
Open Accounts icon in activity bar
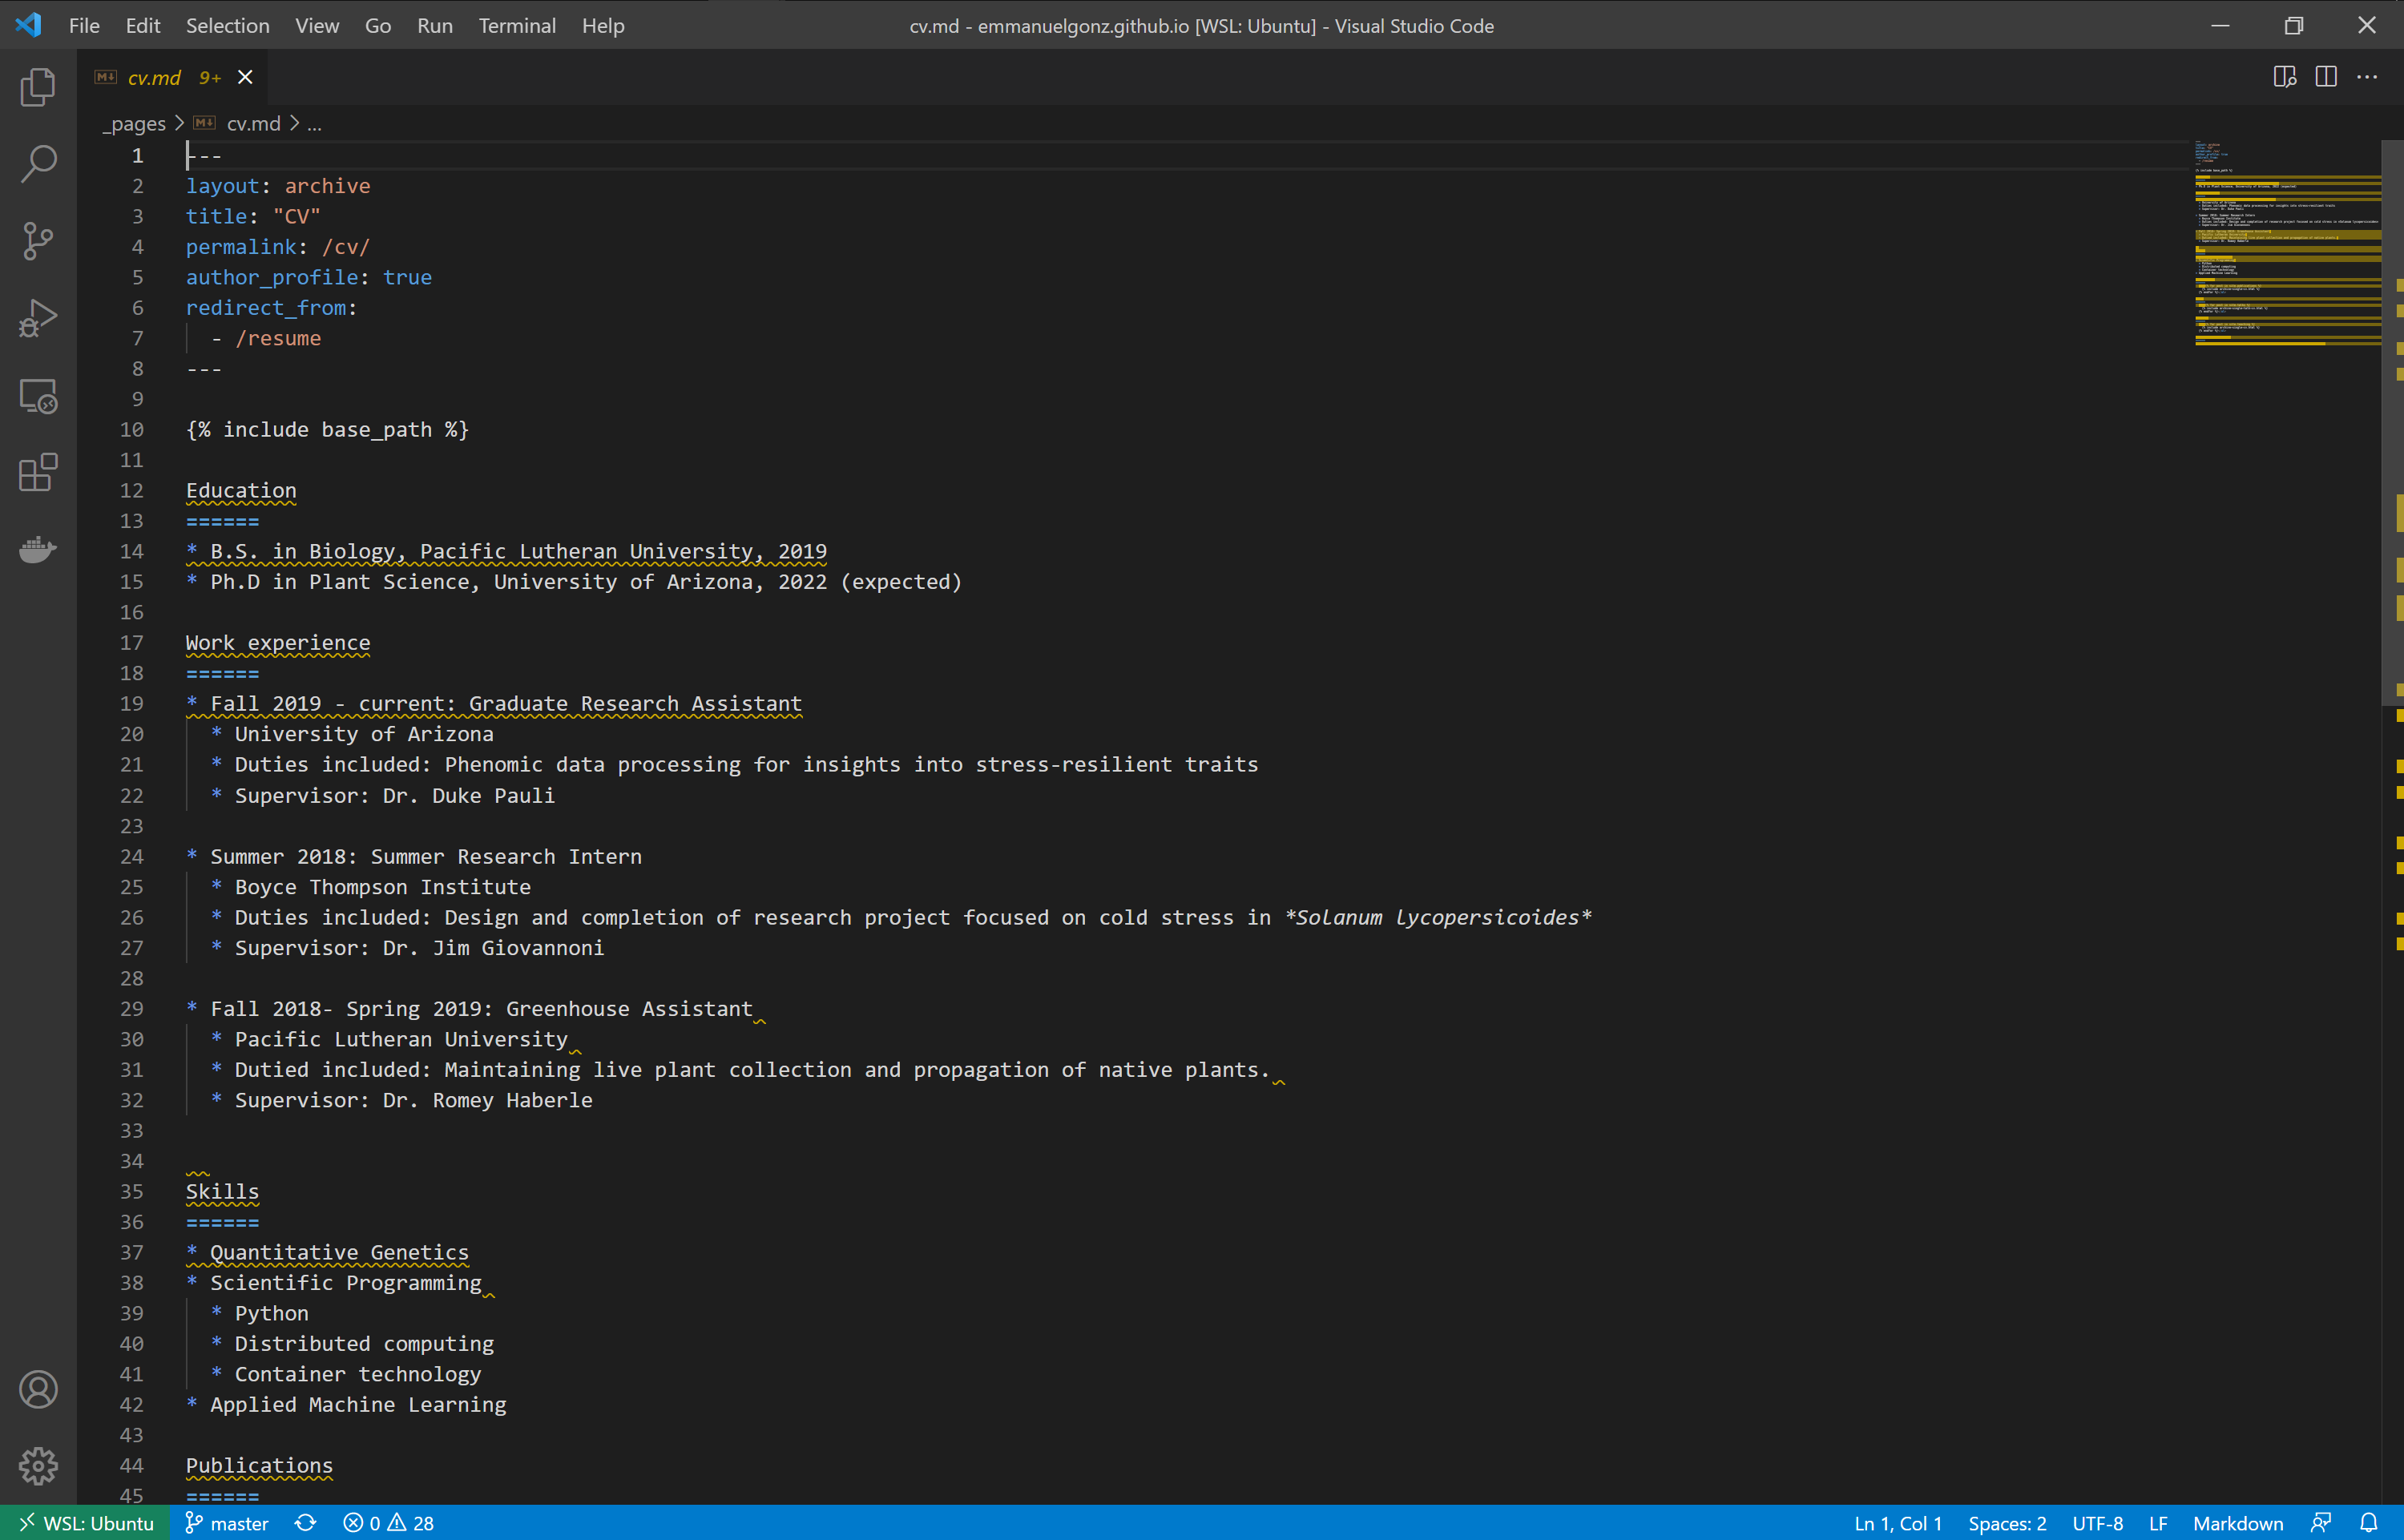[x=38, y=1389]
